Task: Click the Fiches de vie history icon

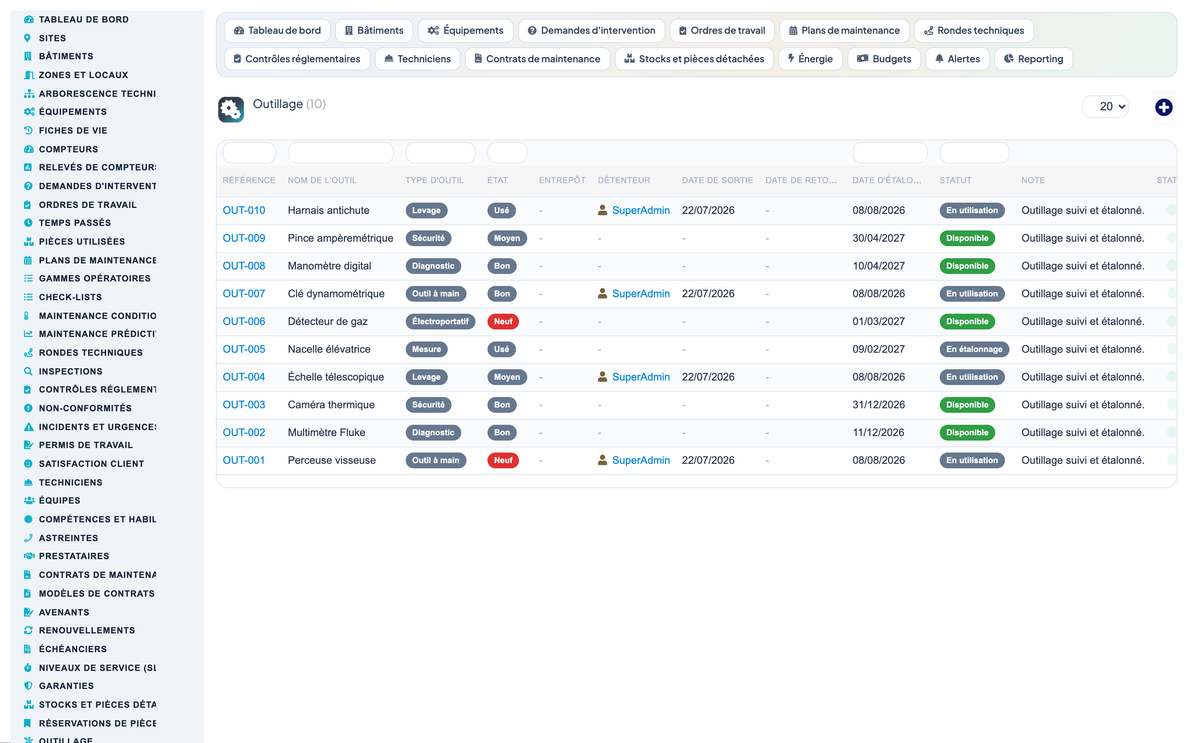Action: click(x=28, y=130)
